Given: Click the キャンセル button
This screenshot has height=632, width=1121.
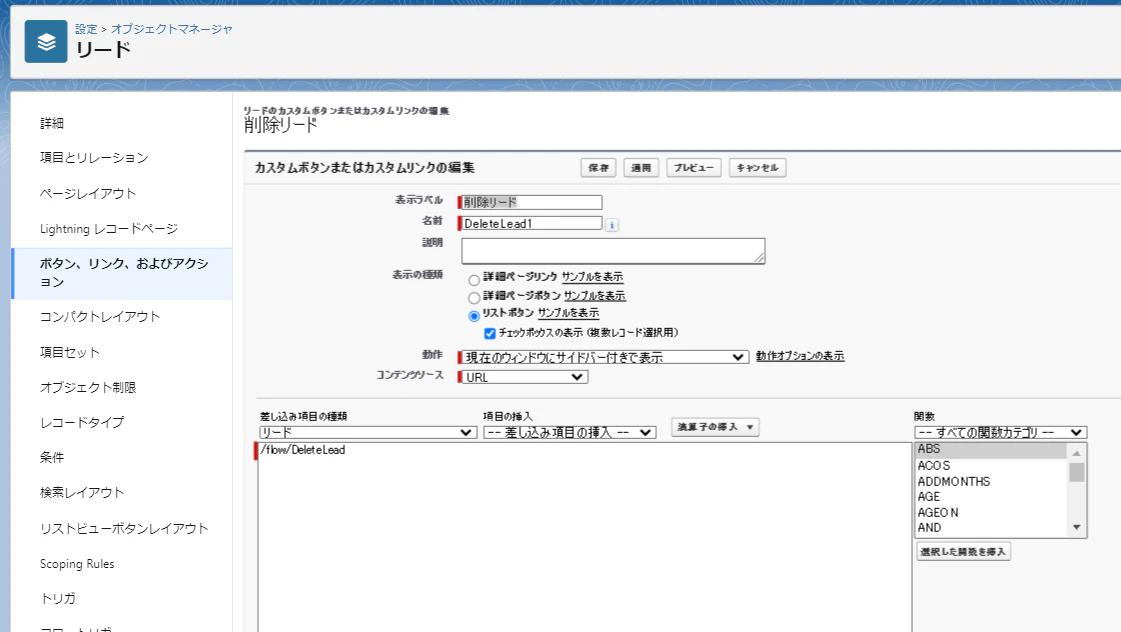Looking at the screenshot, I should (x=759, y=167).
